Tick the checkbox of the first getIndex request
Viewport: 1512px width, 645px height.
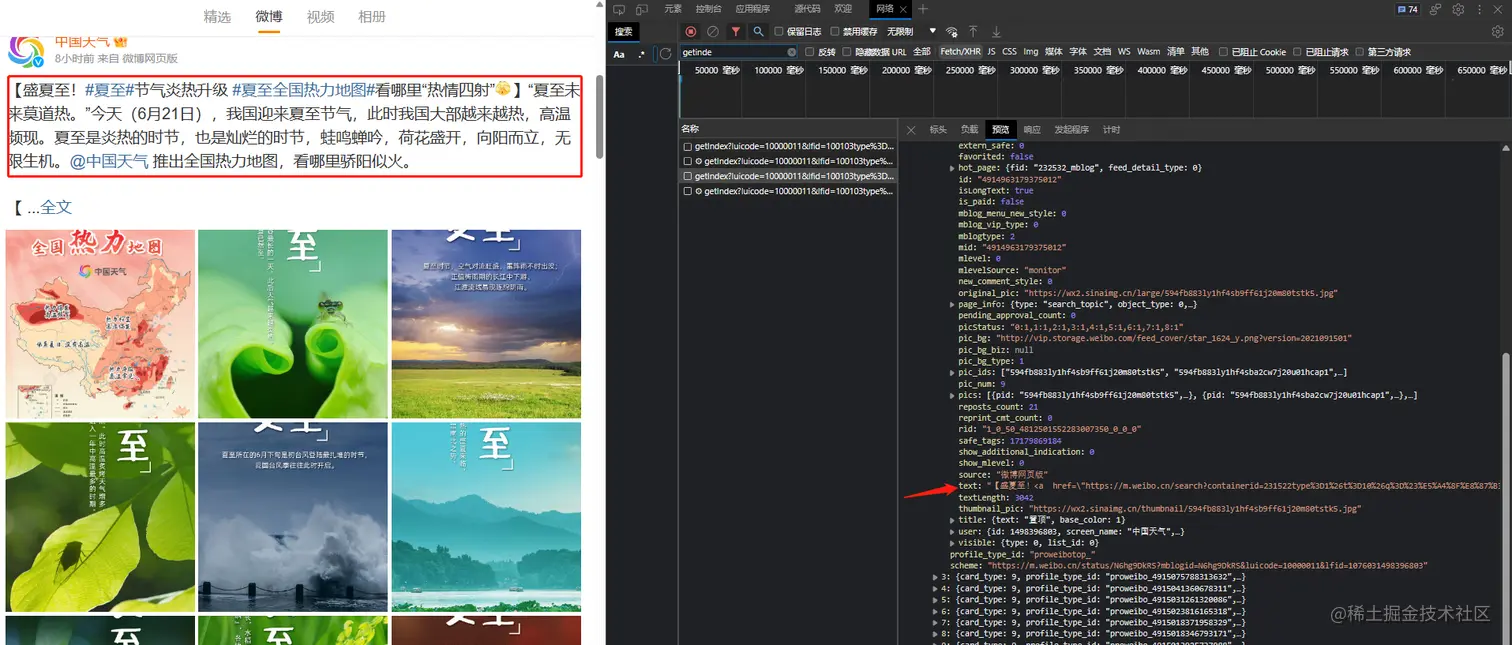click(x=687, y=146)
